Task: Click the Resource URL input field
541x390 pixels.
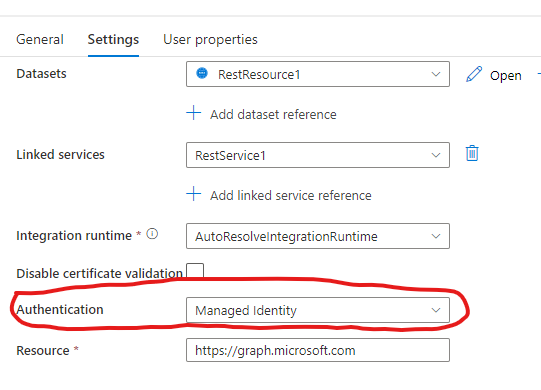Action: click(318, 350)
